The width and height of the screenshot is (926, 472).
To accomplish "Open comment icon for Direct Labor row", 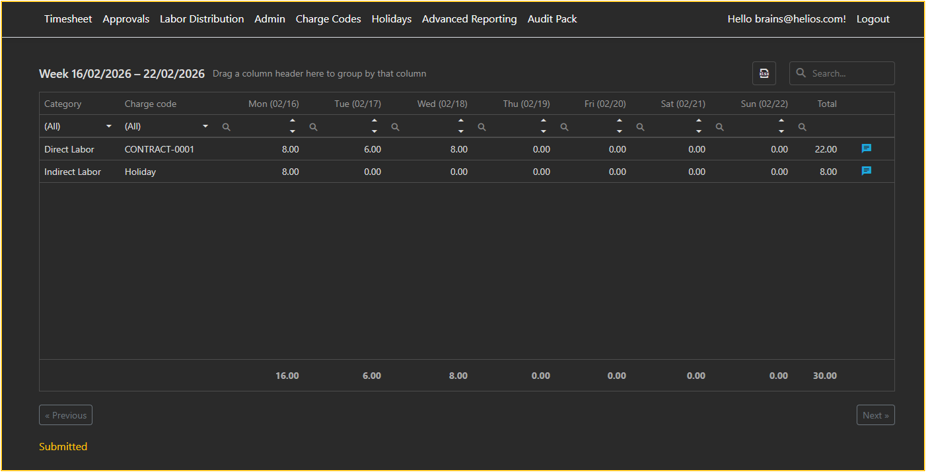I will [x=866, y=149].
